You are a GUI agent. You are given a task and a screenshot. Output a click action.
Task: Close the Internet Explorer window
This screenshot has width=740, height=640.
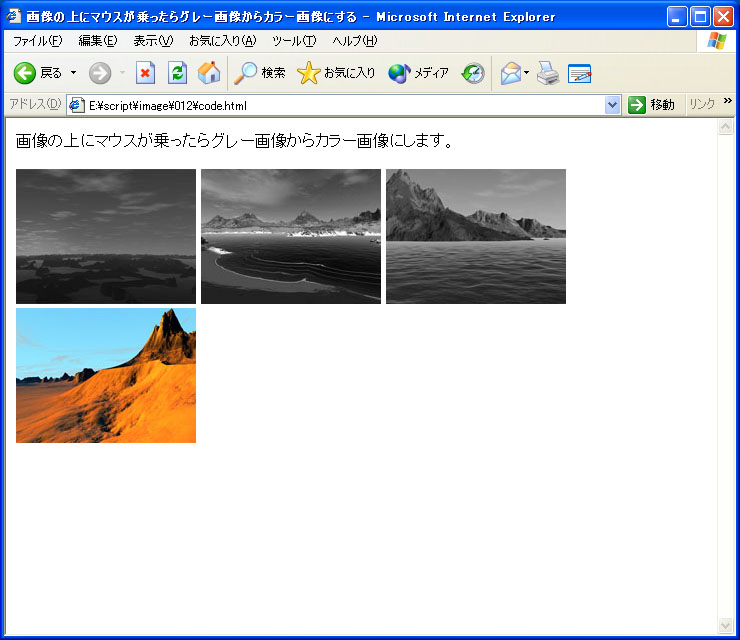(x=723, y=17)
